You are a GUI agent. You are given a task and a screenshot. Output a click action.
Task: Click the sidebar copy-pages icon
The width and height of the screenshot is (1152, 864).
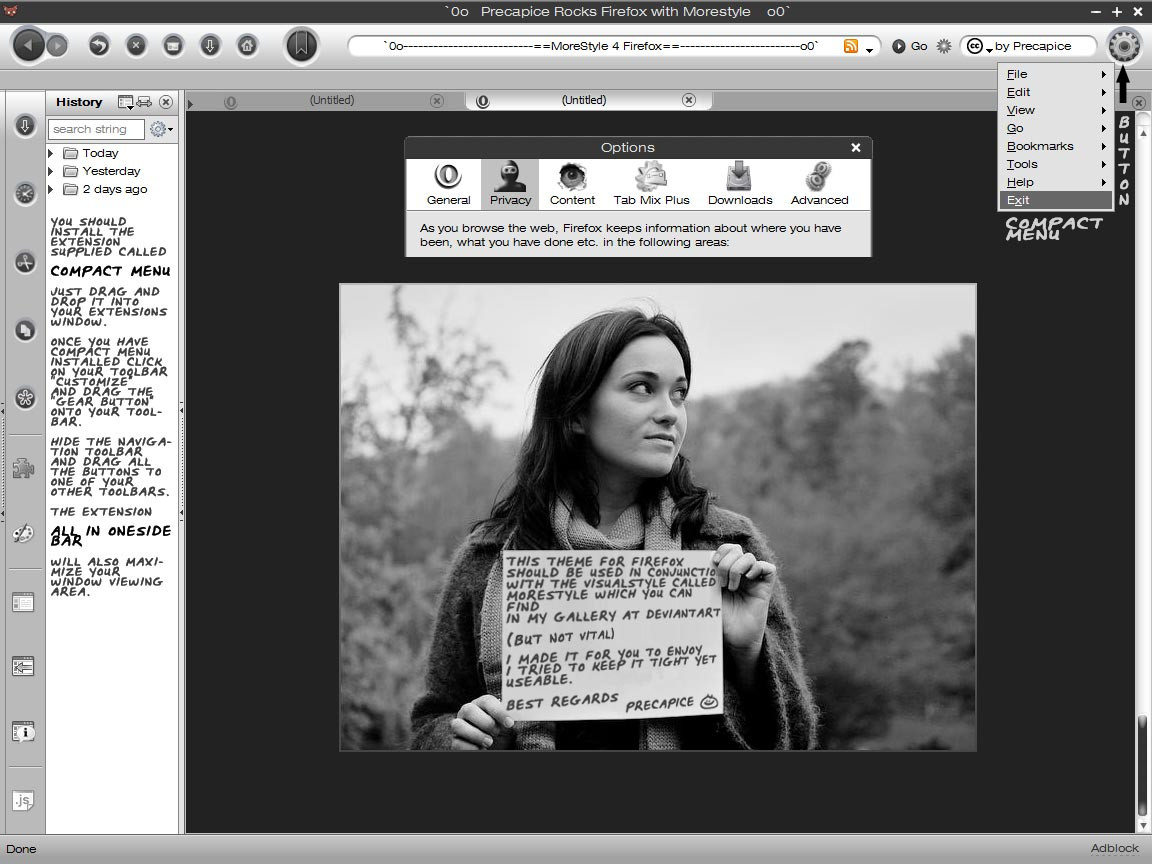pos(25,330)
